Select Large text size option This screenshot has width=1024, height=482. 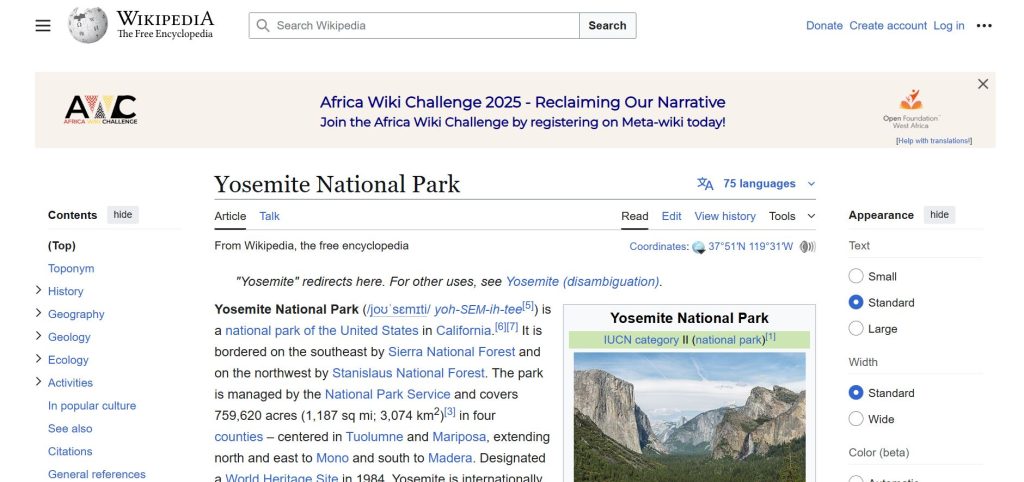pyautogui.click(x=856, y=329)
